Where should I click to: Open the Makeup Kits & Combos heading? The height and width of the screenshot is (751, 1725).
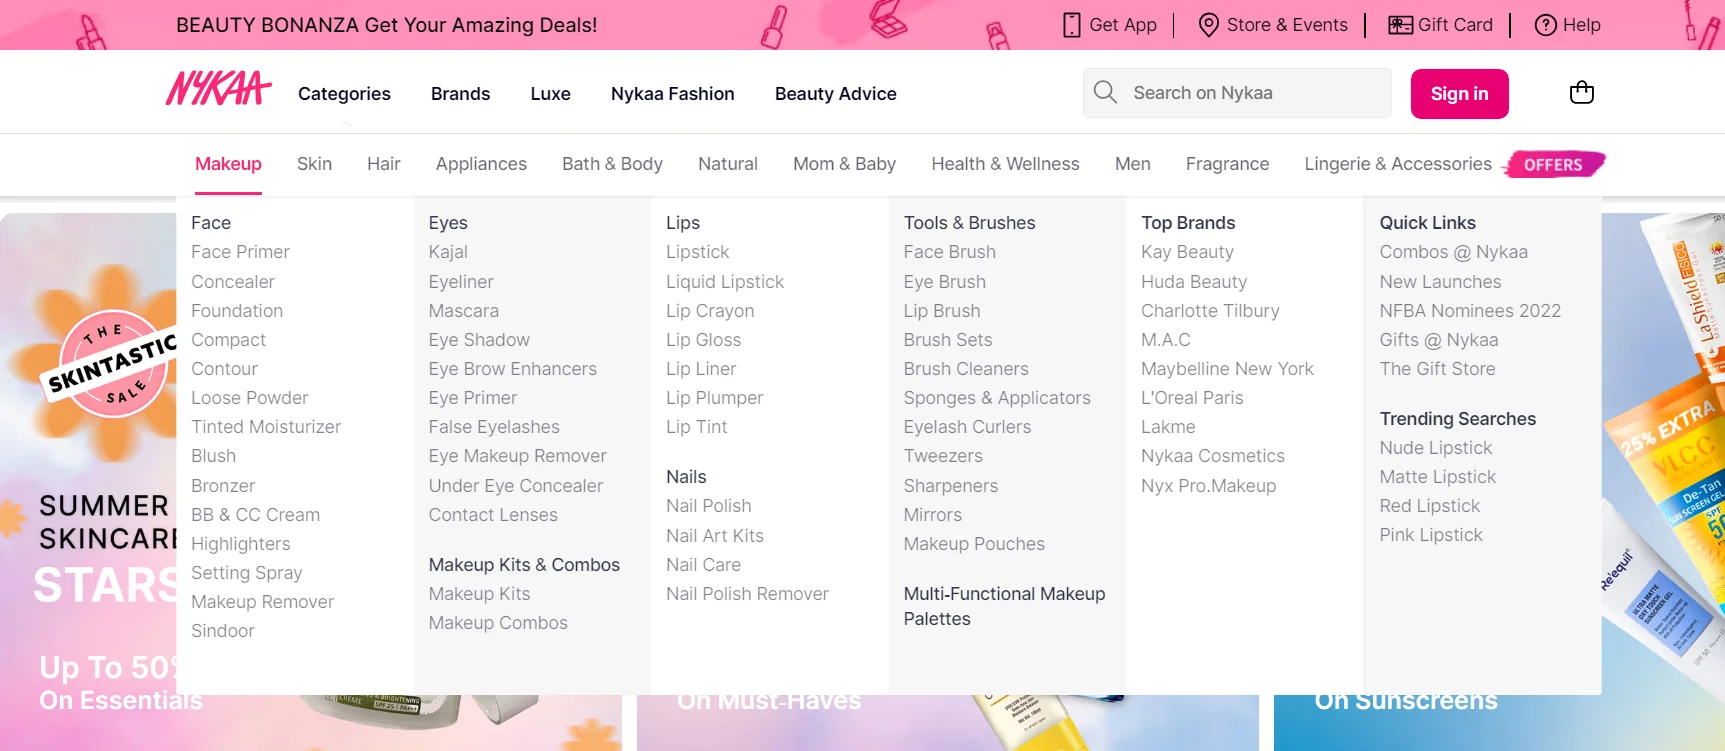pyautogui.click(x=524, y=565)
